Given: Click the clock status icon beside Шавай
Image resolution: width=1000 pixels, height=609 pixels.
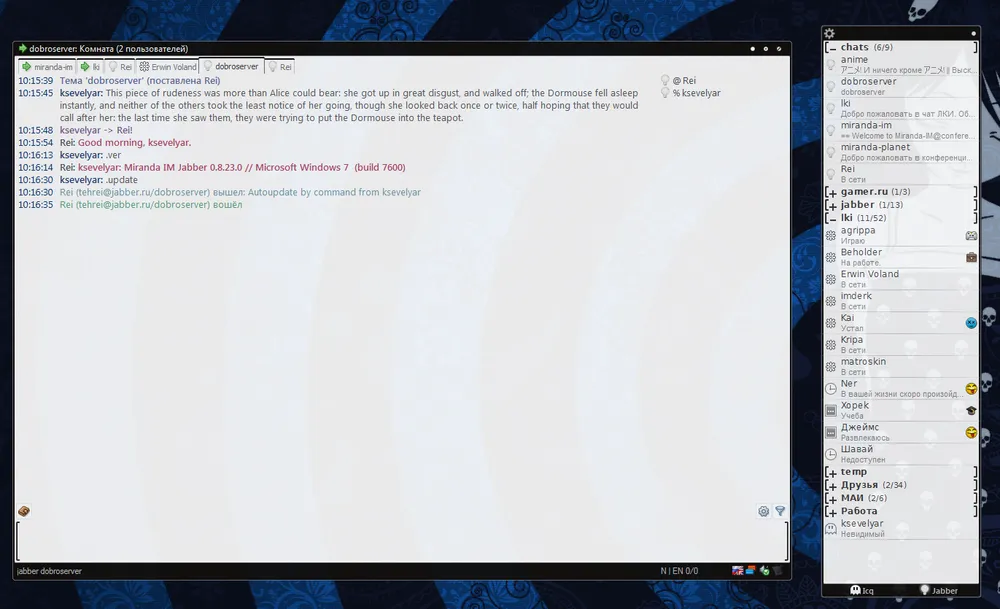Looking at the screenshot, I should click(x=830, y=454).
